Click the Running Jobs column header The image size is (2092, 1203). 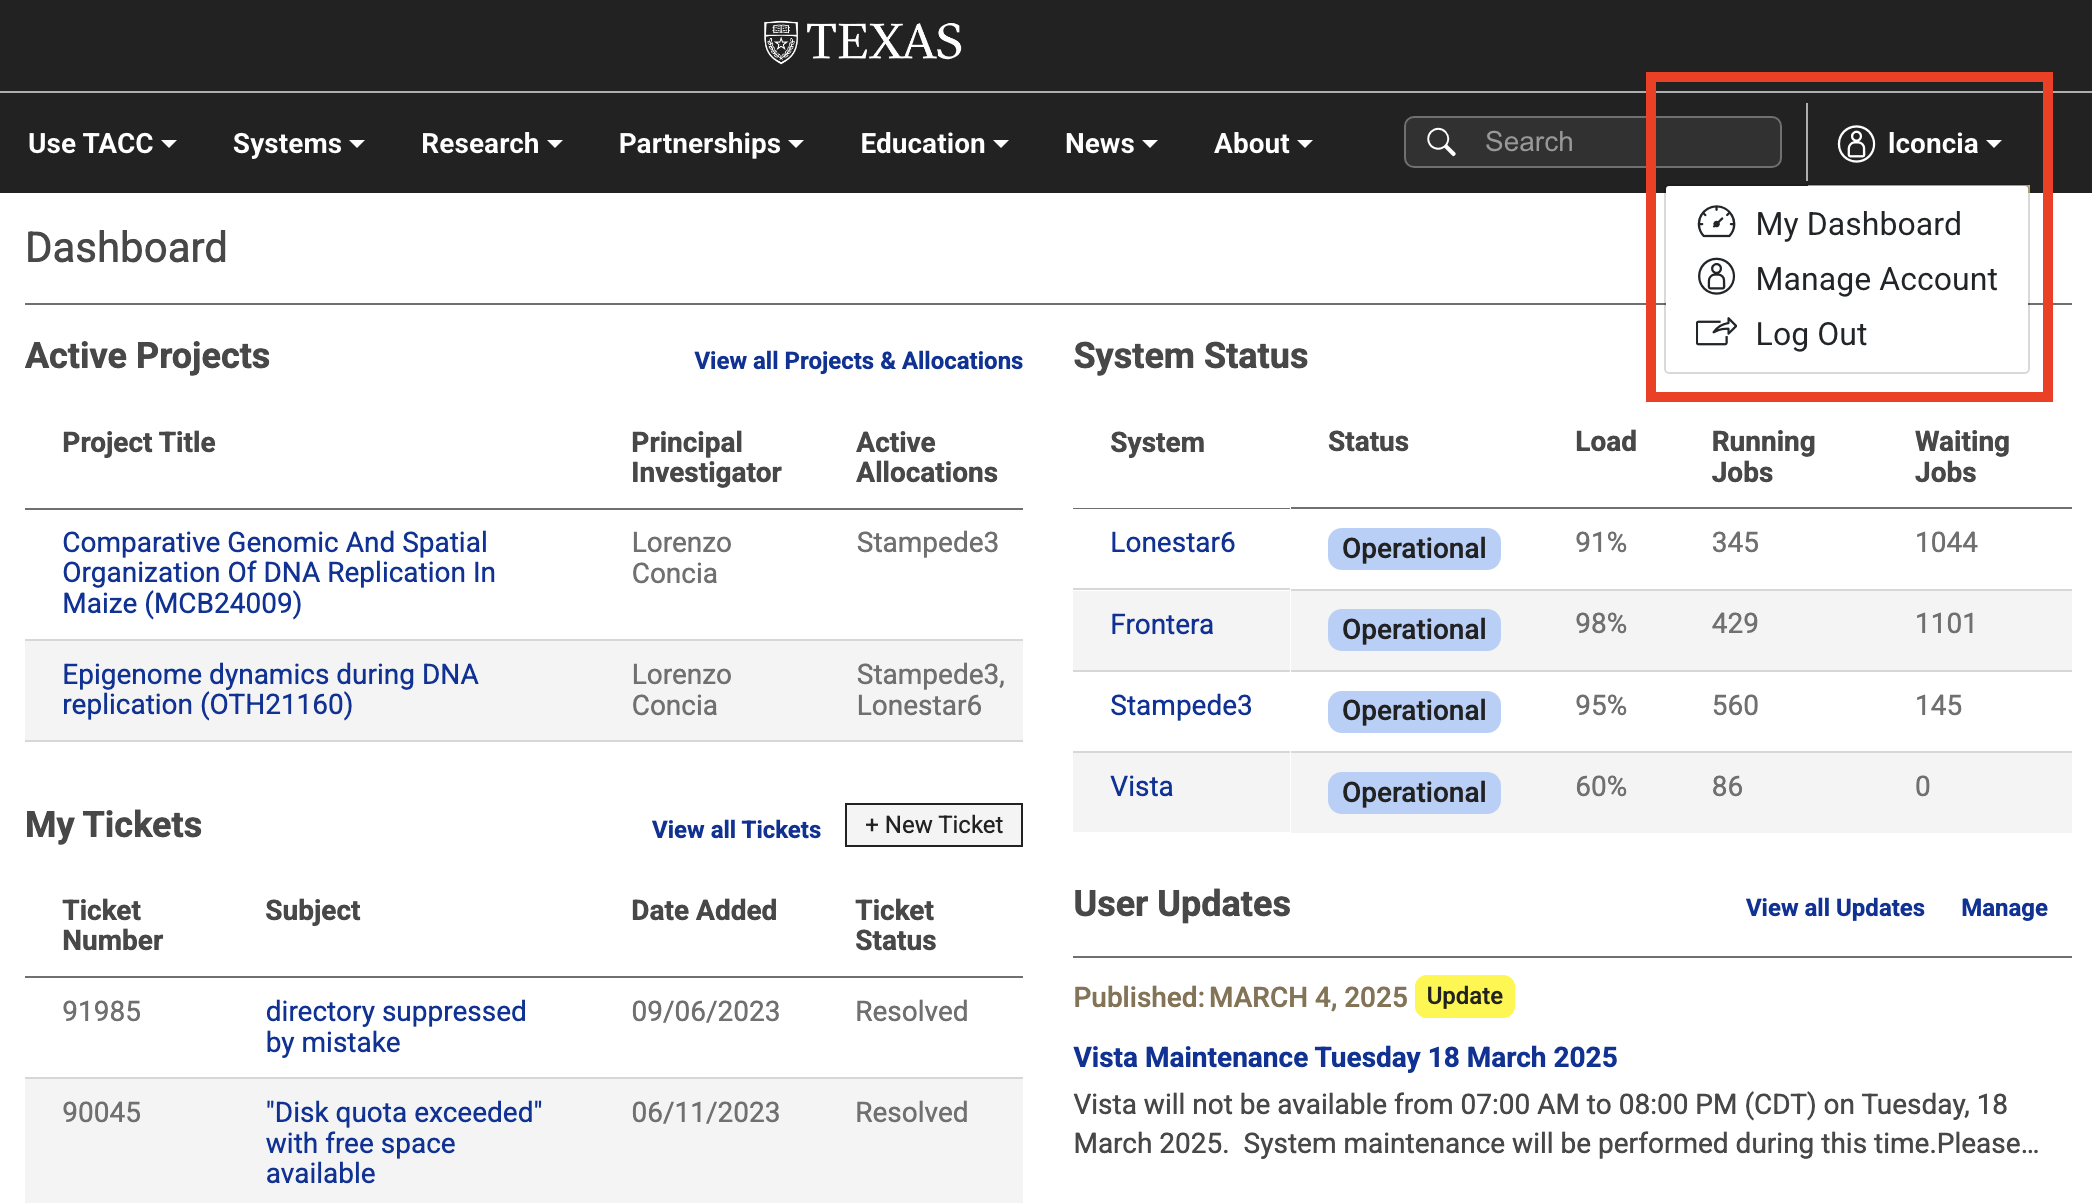pos(1763,457)
